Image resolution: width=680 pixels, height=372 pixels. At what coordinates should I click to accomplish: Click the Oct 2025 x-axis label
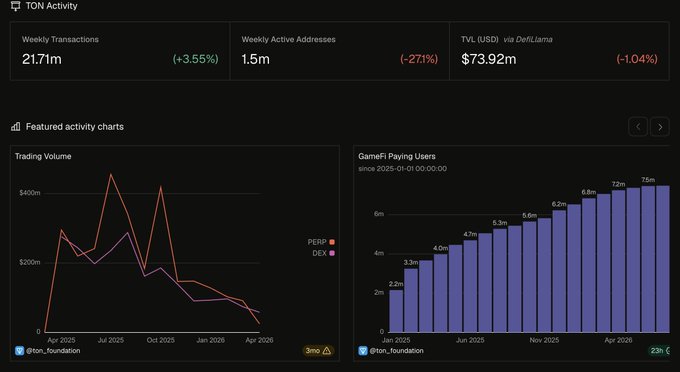(160, 340)
